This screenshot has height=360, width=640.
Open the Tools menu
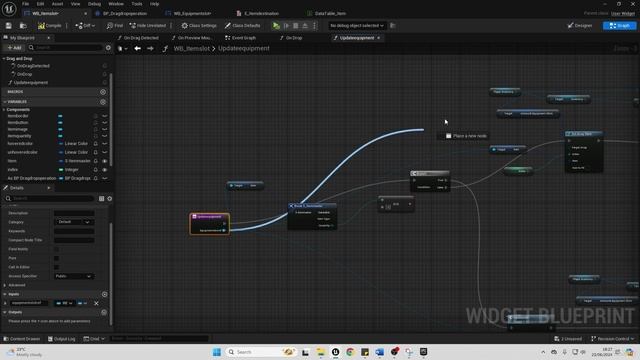[x=137, y=4]
